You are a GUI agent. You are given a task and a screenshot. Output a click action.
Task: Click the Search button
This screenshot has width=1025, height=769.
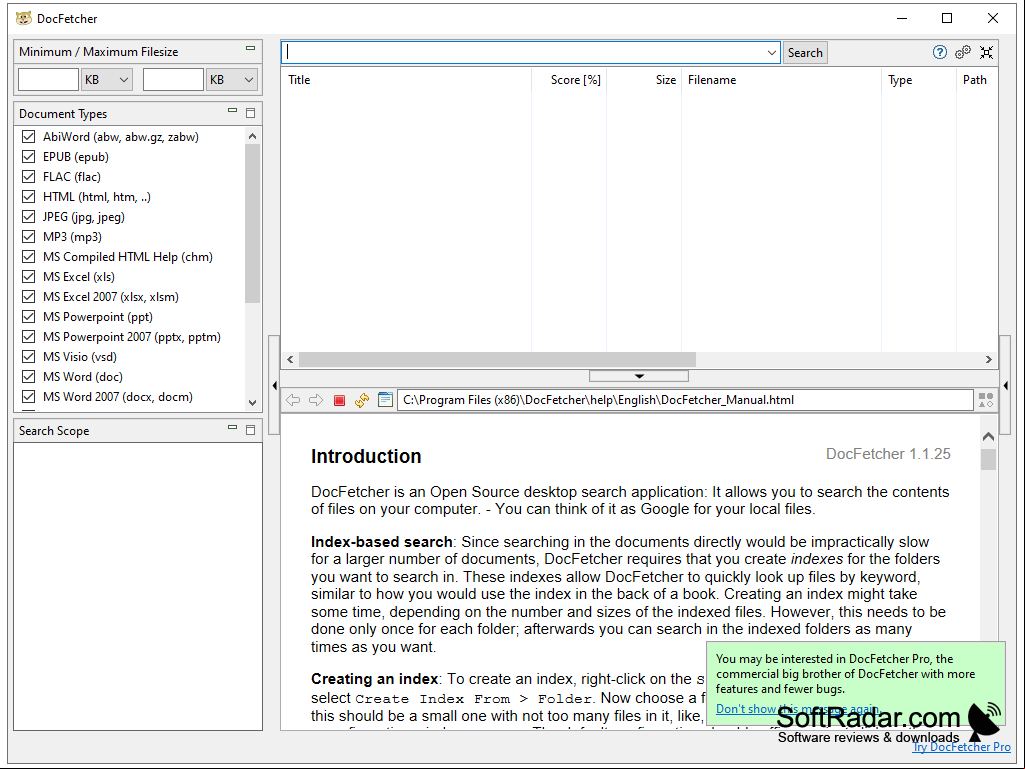805,53
